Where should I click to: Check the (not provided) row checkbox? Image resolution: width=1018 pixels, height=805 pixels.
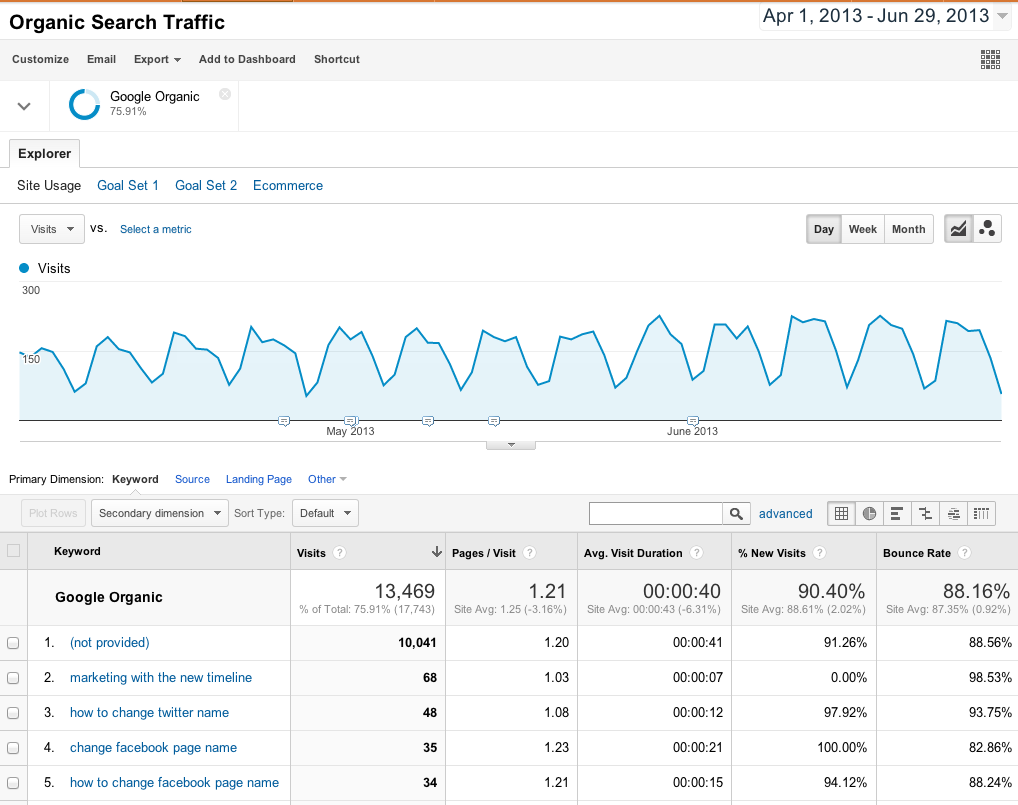point(13,643)
